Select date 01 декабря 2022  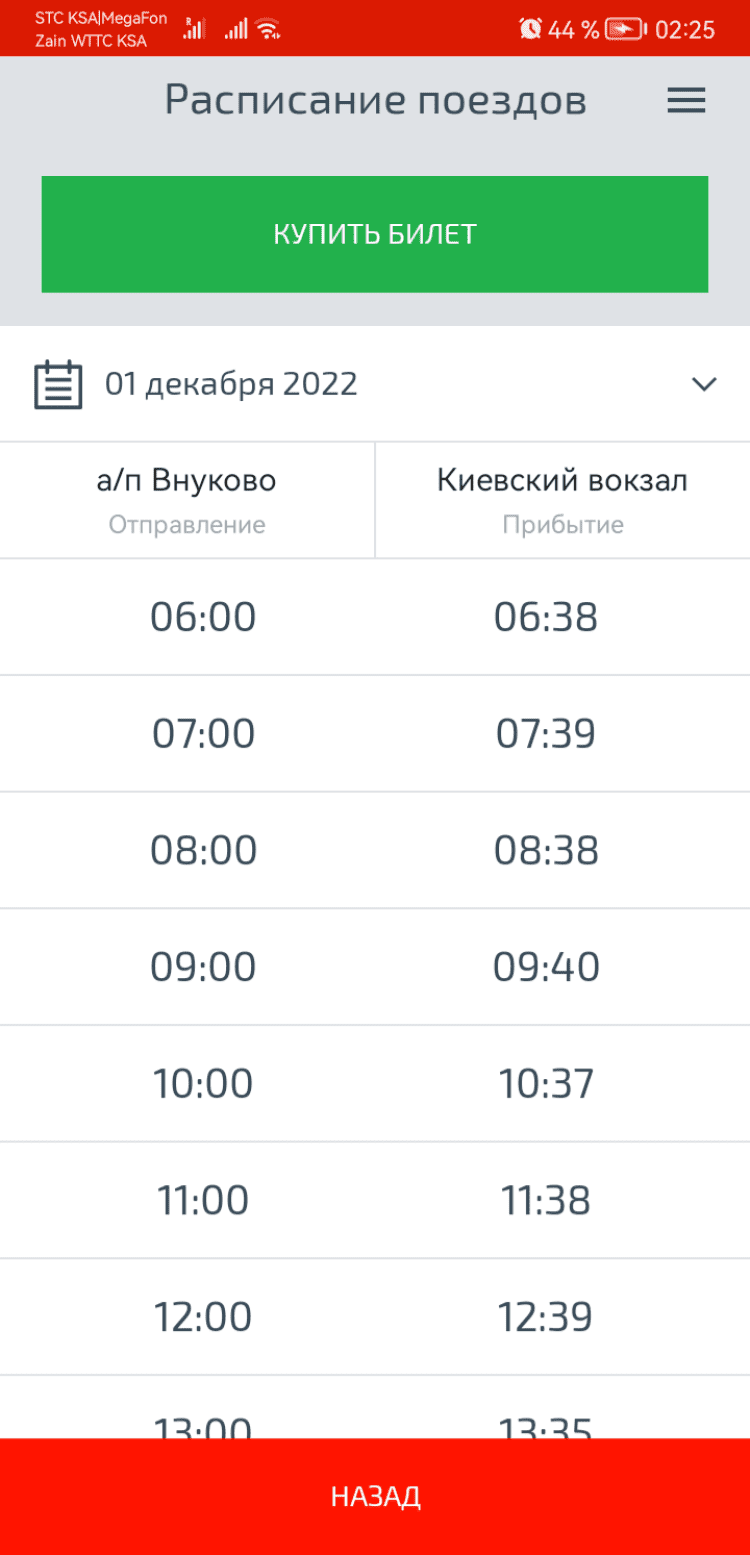(x=231, y=385)
